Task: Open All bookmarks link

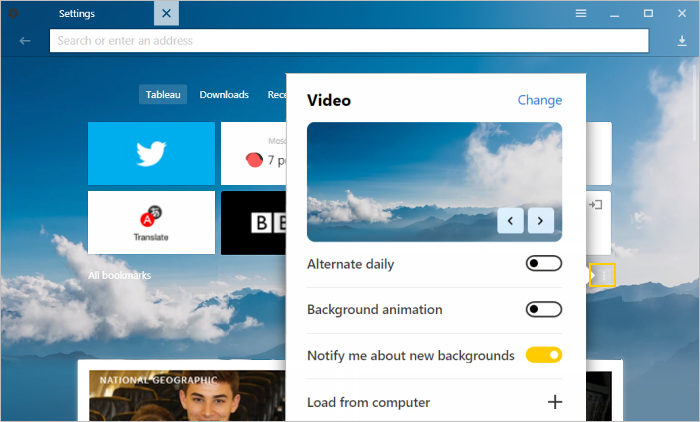Action: (120, 275)
